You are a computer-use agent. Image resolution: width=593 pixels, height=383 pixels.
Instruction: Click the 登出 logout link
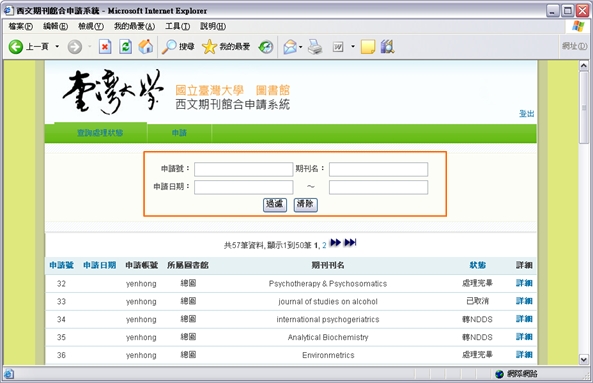coord(526,114)
